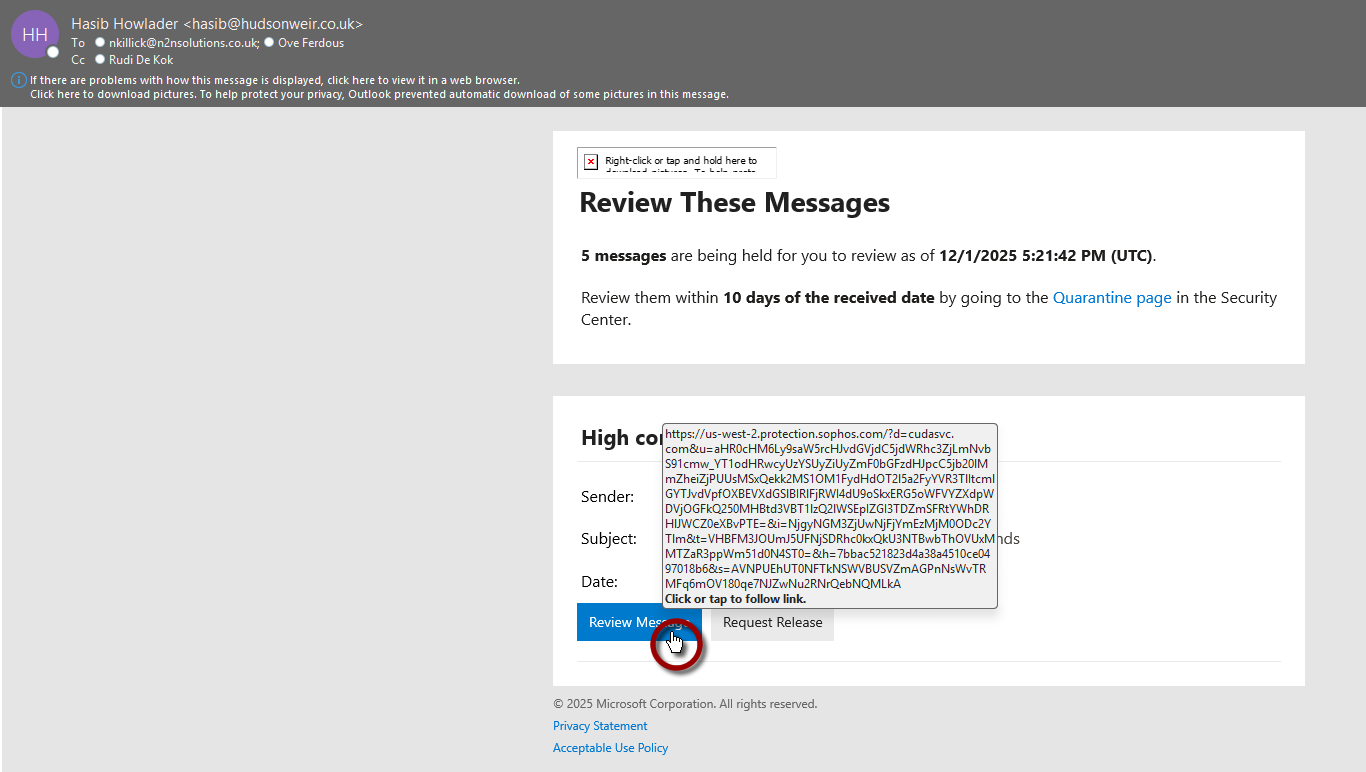Click the view in web browser message

[275, 80]
